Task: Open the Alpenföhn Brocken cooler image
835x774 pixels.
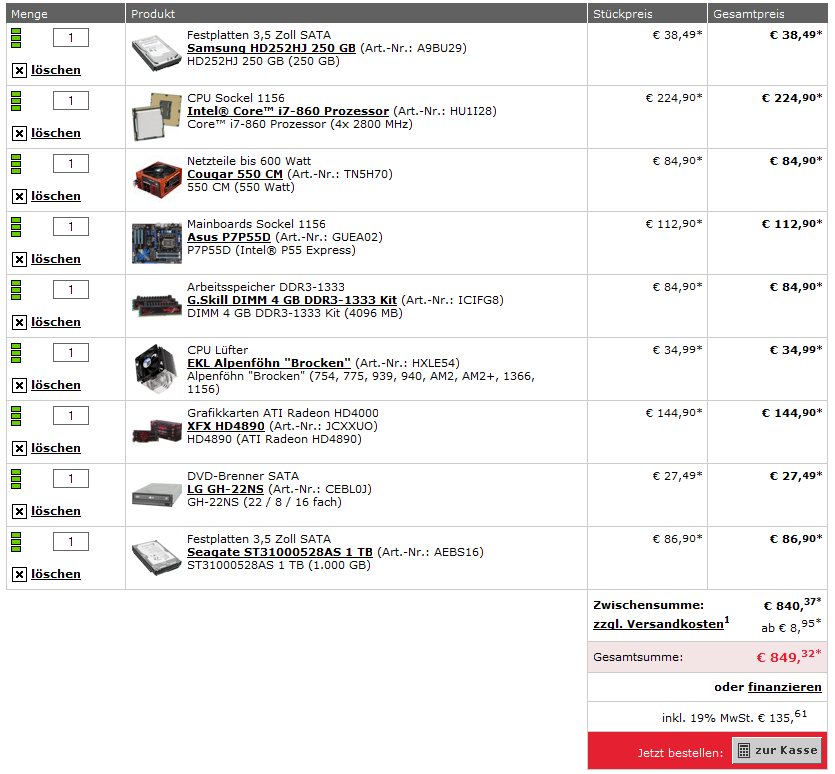Action: coord(157,369)
